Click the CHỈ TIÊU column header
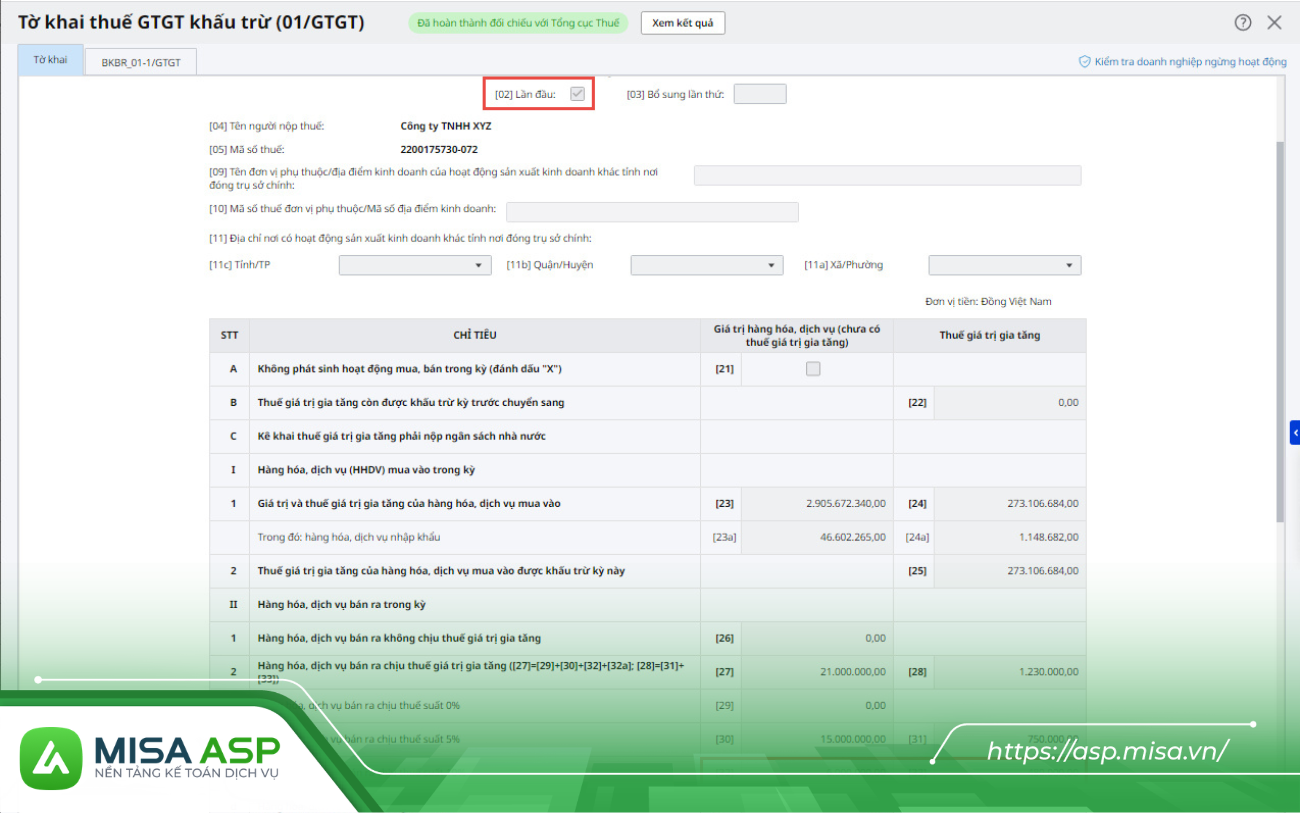The image size is (1300, 813). pos(475,336)
